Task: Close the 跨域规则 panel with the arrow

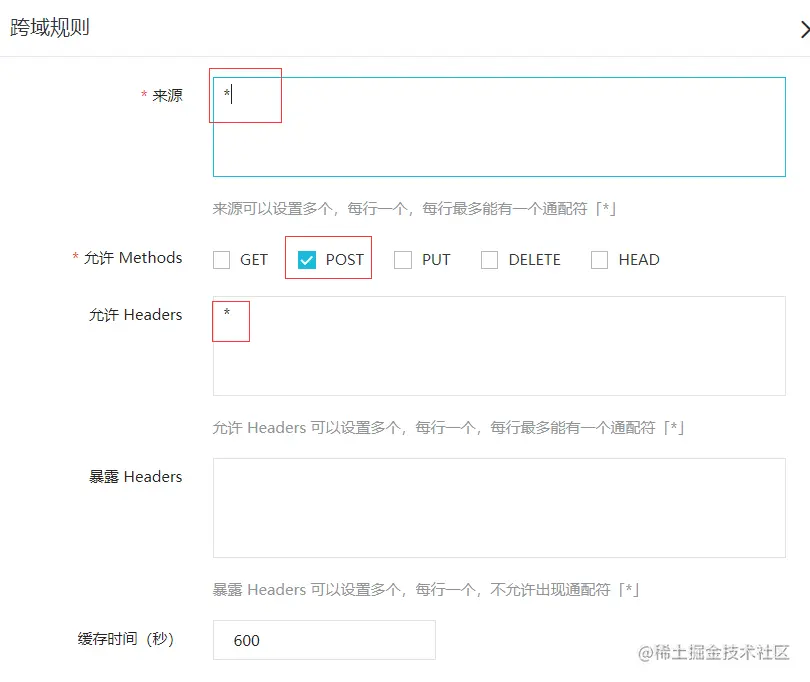Action: pyautogui.click(x=804, y=29)
